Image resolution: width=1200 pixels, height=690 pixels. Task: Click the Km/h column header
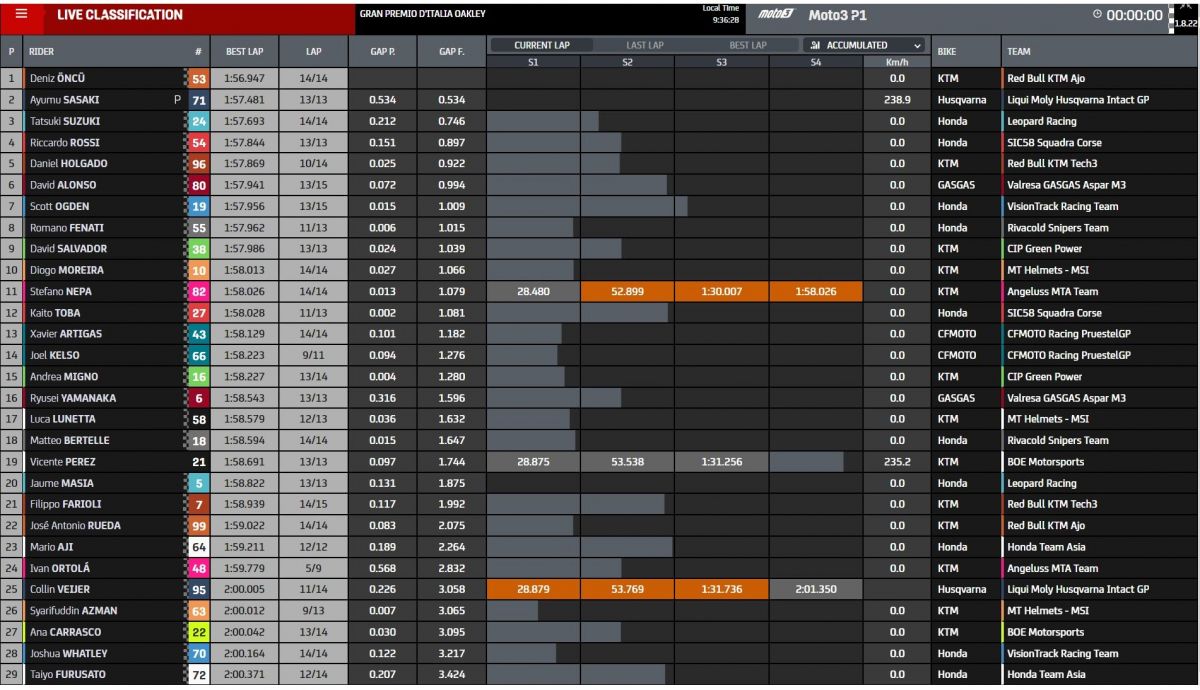coord(896,62)
